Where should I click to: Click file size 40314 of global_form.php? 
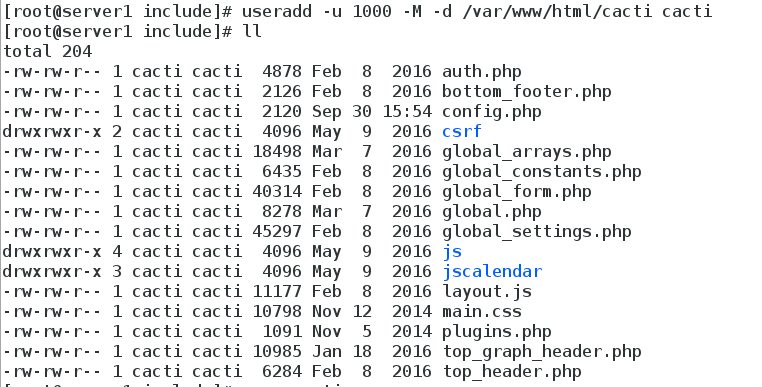277,192
